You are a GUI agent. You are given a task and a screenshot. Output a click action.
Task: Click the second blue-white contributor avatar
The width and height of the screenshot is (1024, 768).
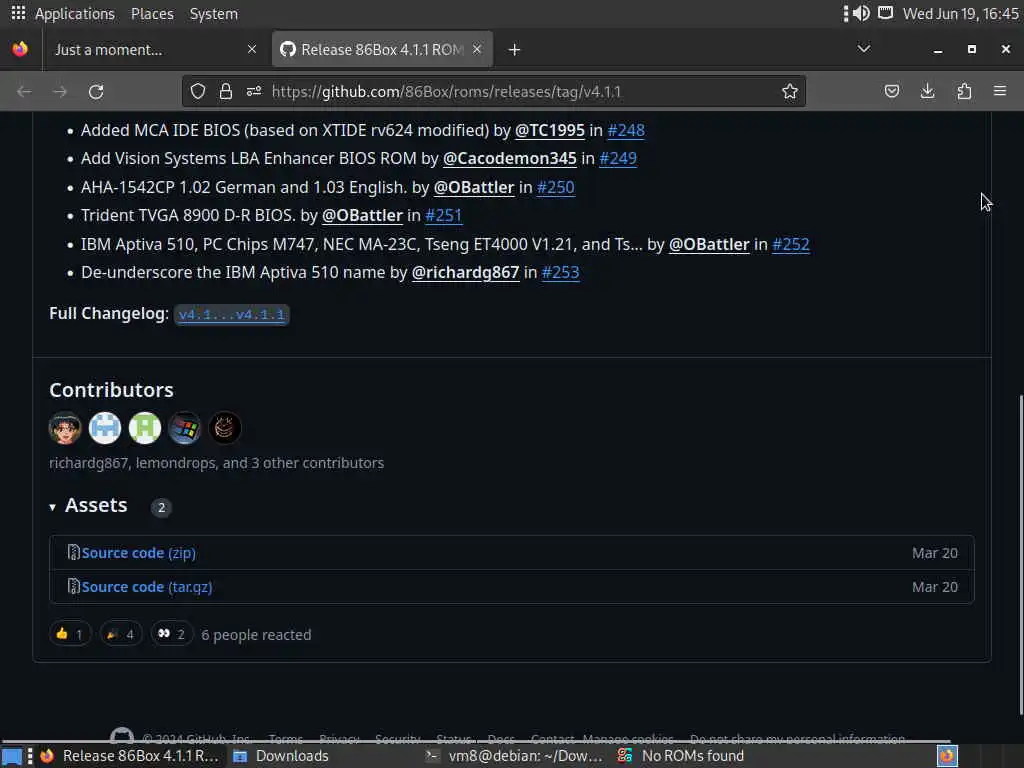[x=104, y=428]
